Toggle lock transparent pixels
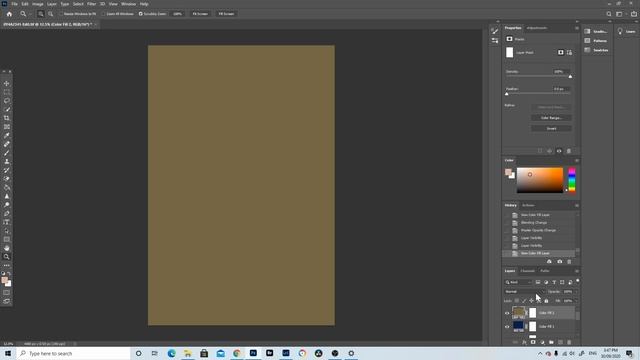 coord(517,301)
